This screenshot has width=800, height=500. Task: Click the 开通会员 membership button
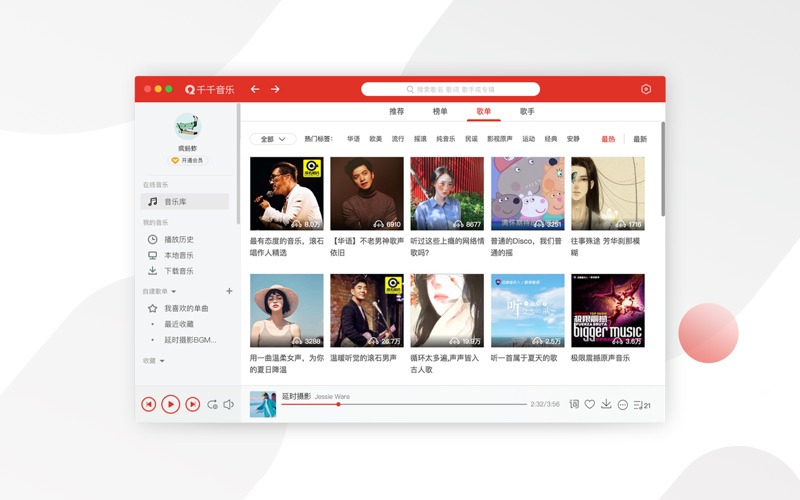(187, 160)
